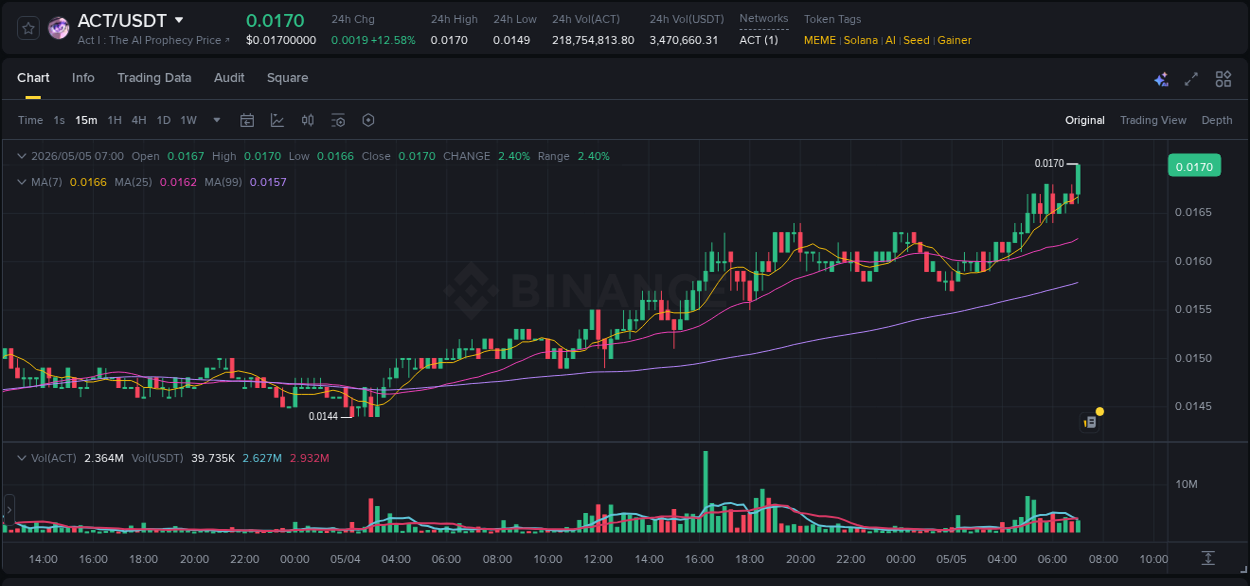Click the 24h High value 0.0170
Image resolution: width=1250 pixels, height=586 pixels.
(x=448, y=40)
